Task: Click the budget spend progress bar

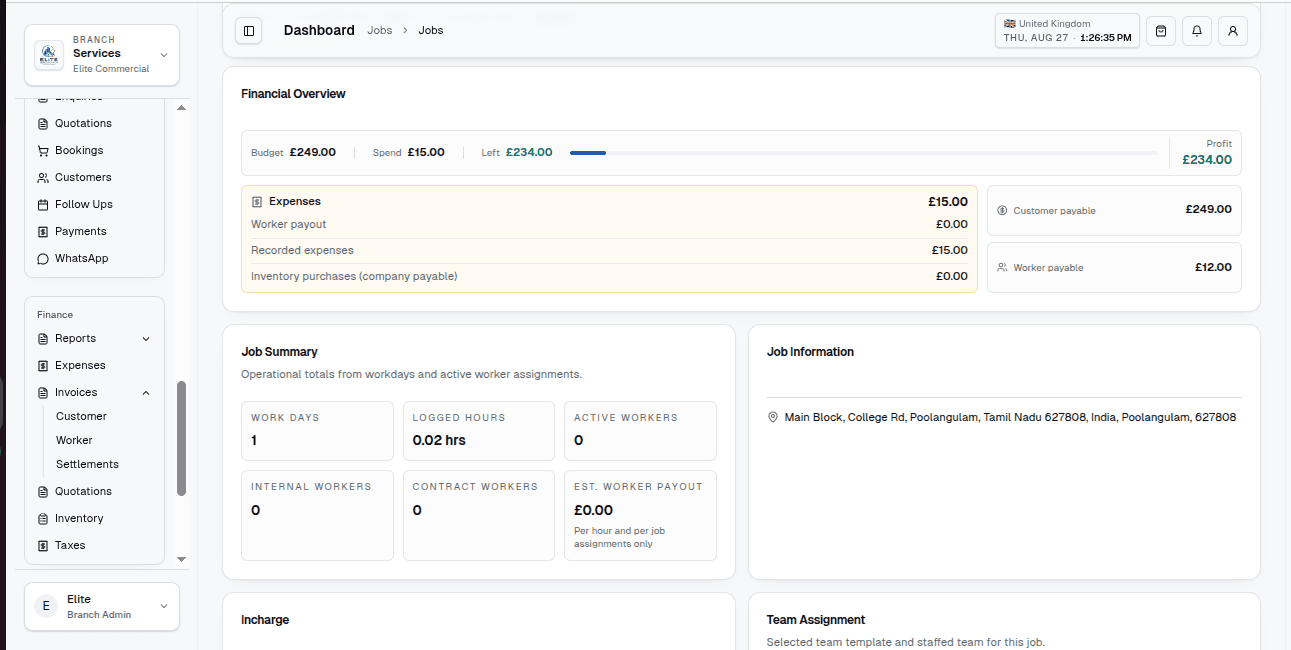Action: [863, 153]
